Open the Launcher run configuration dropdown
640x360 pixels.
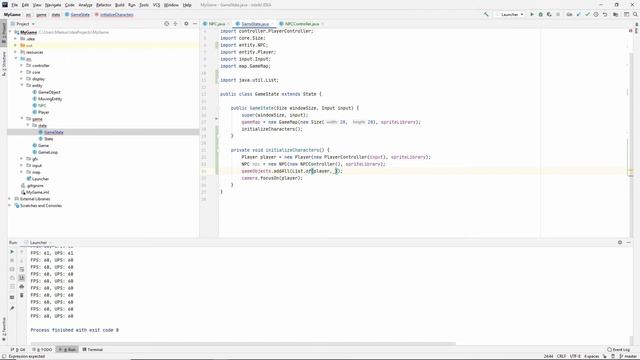(510, 14)
